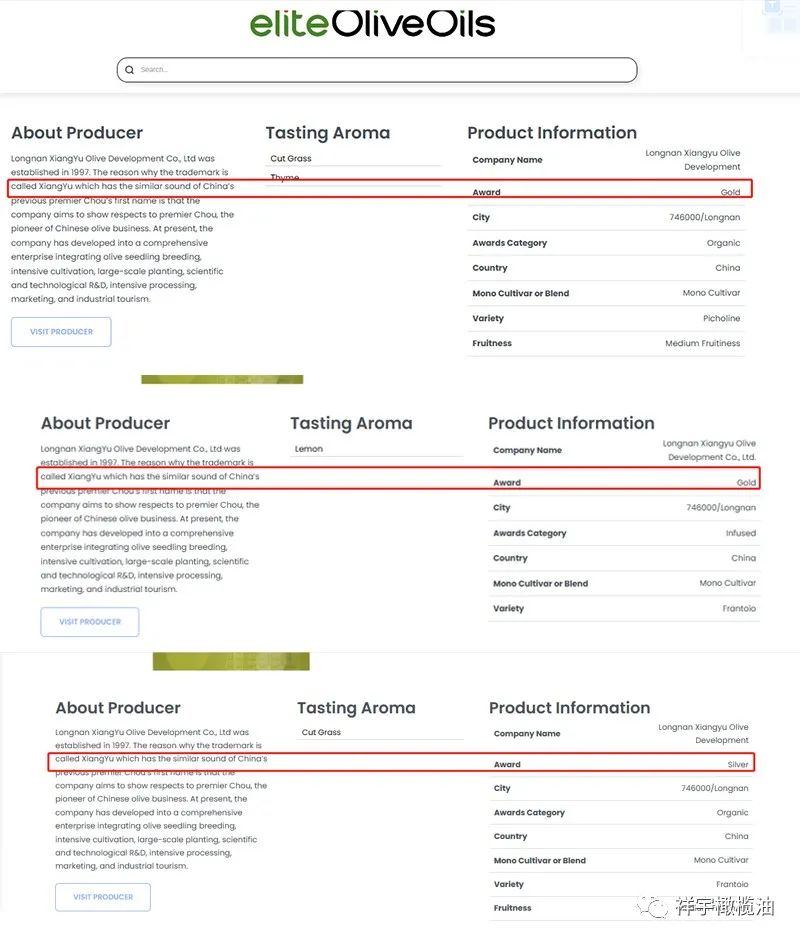Click second Visit Producer button
This screenshot has width=800, height=941.
pyautogui.click(x=90, y=622)
